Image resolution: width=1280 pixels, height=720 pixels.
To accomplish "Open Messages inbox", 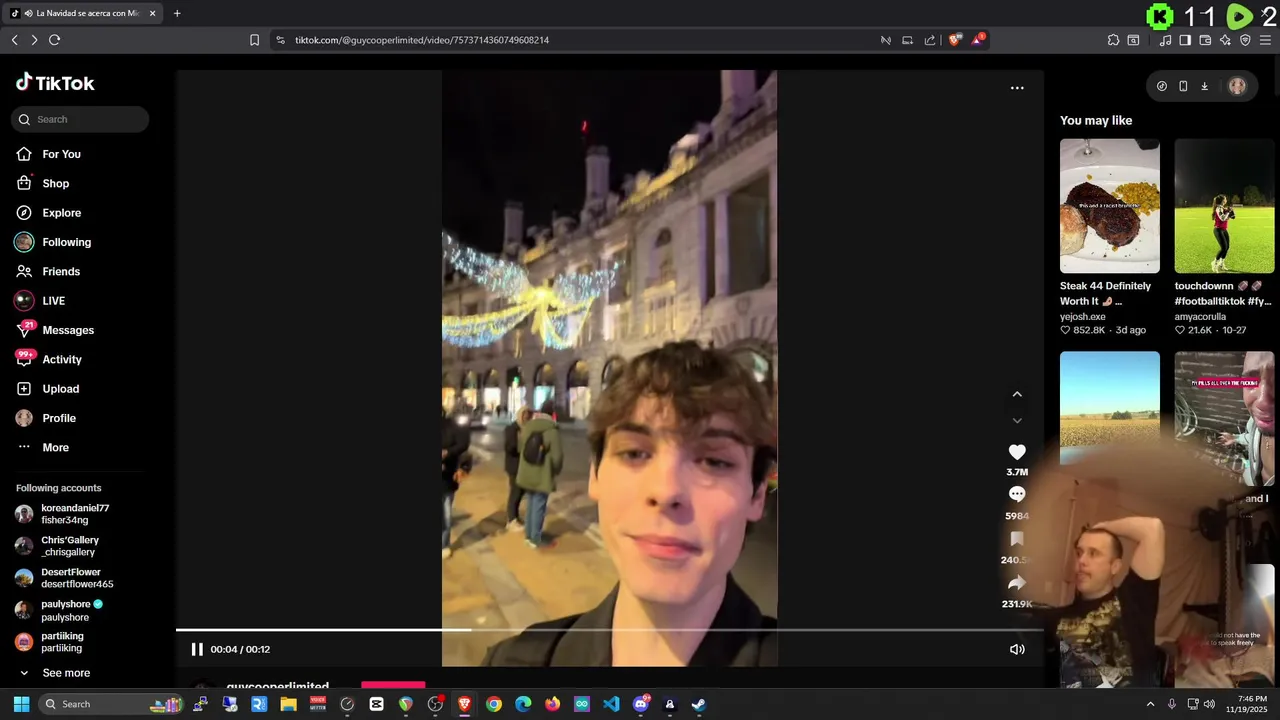I will click(68, 330).
